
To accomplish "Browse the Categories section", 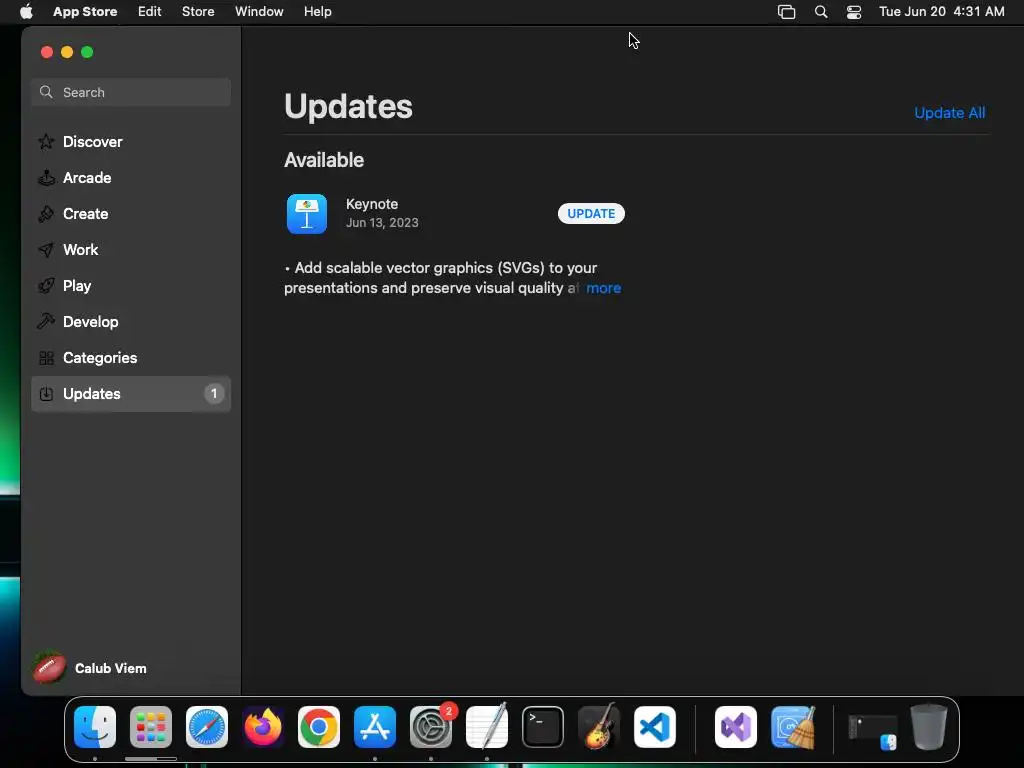I will coord(131,358).
